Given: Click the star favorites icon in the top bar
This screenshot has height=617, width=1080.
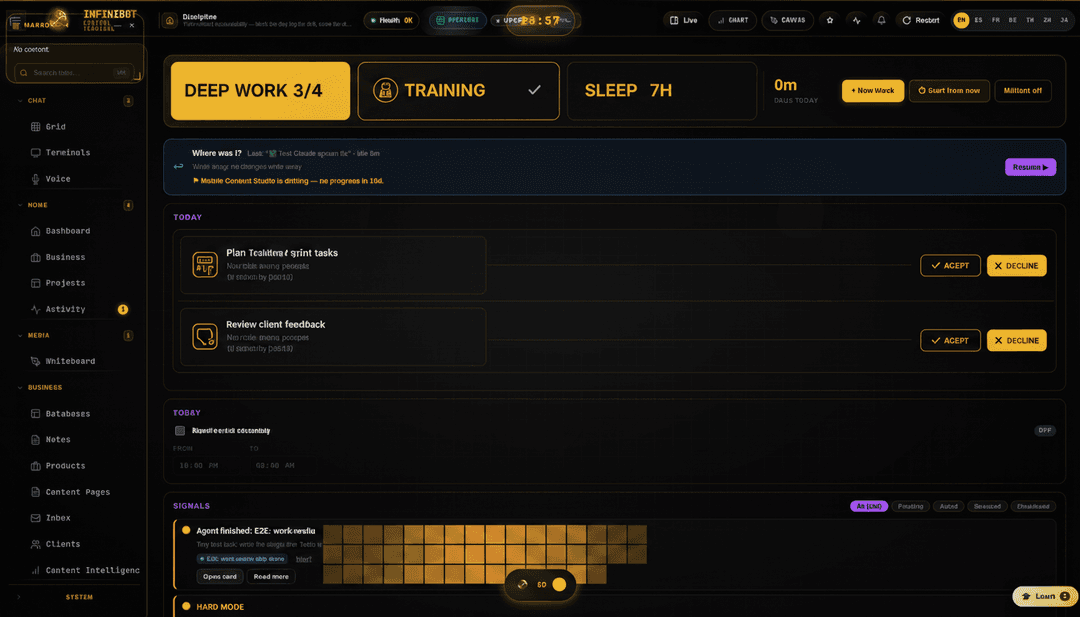Looking at the screenshot, I should point(830,21).
